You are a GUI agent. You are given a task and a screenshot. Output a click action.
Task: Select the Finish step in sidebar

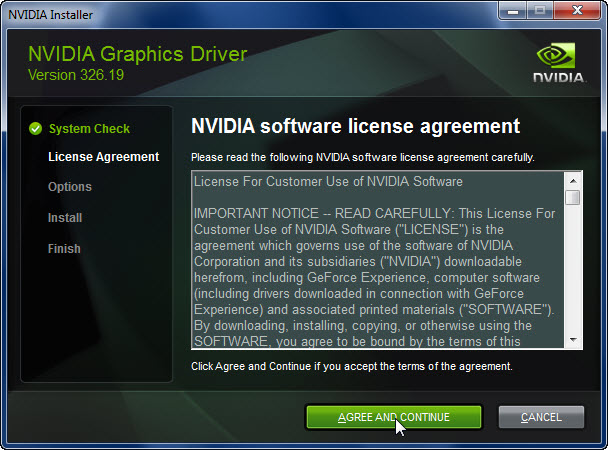[x=64, y=248]
